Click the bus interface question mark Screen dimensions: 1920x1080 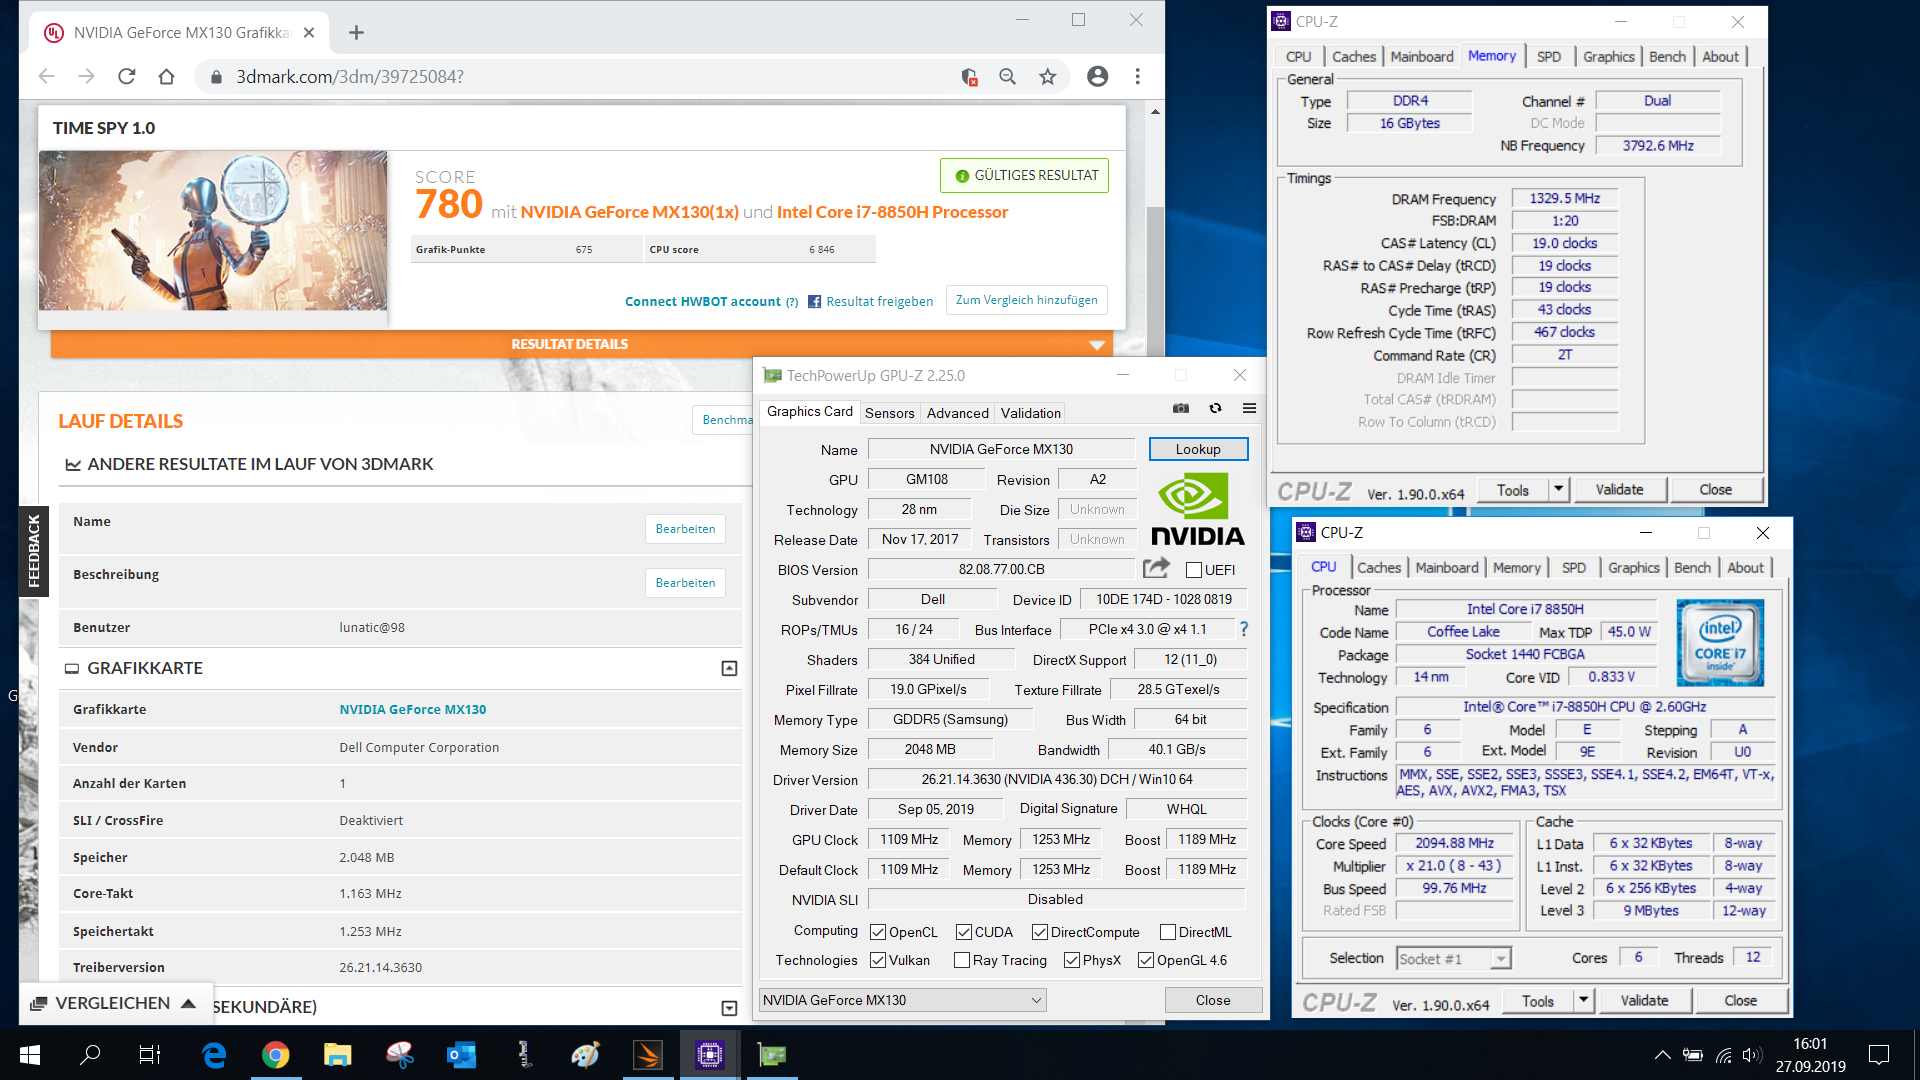pyautogui.click(x=1244, y=629)
